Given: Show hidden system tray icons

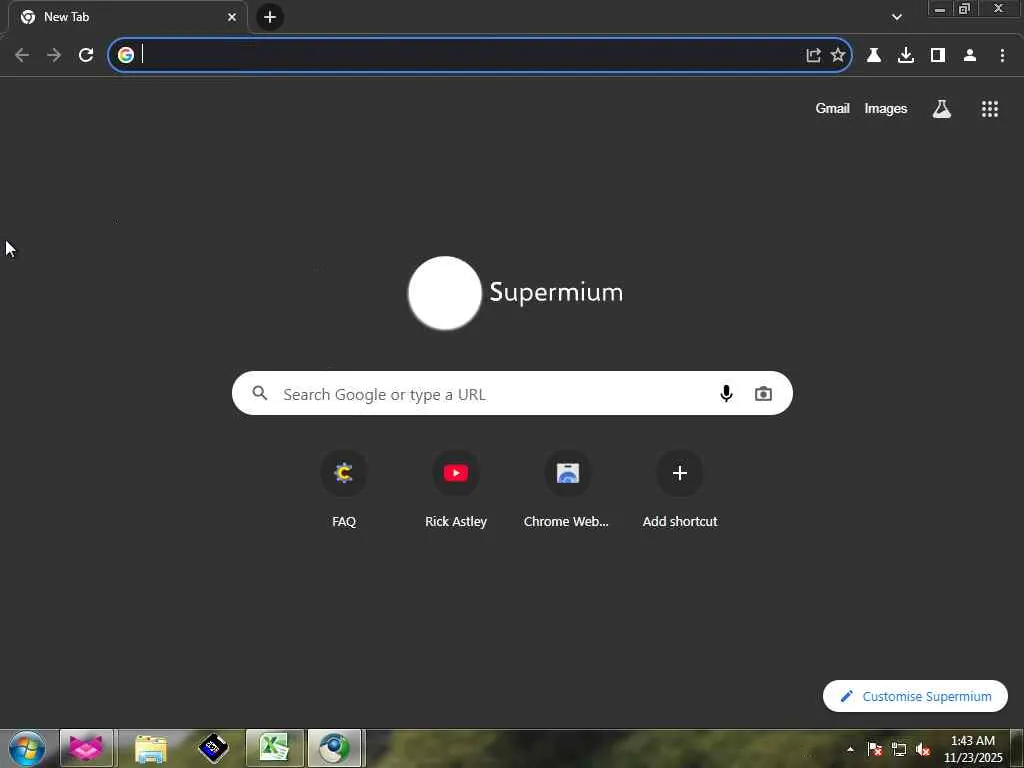Looking at the screenshot, I should [x=850, y=749].
